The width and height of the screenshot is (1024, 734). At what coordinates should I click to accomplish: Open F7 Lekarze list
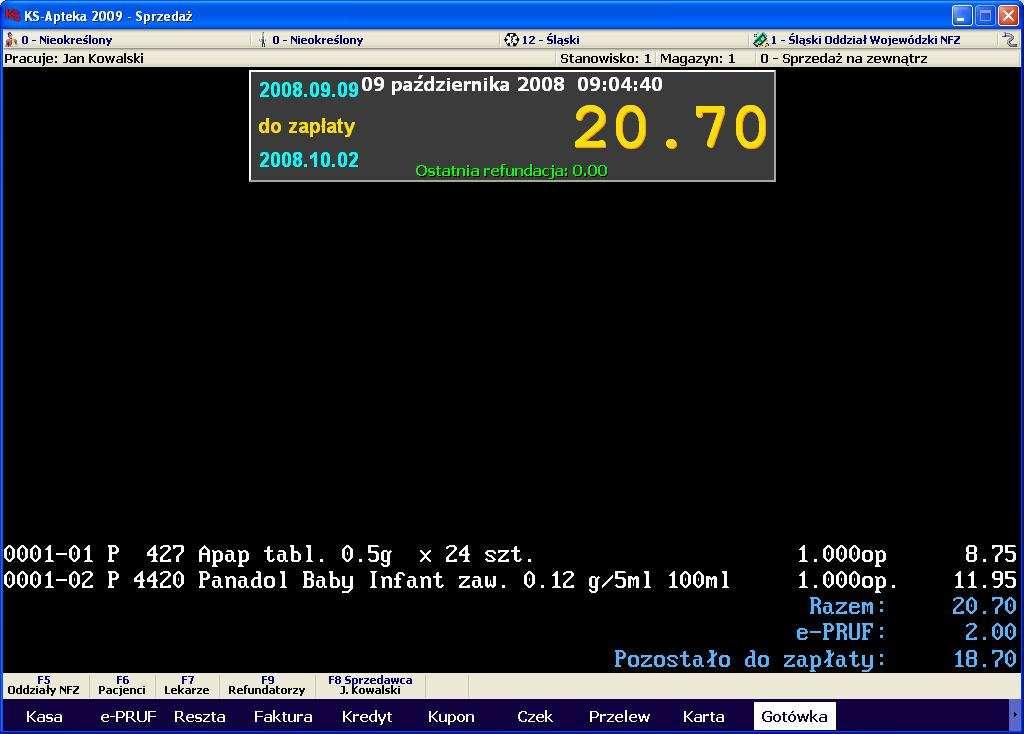[x=187, y=685]
